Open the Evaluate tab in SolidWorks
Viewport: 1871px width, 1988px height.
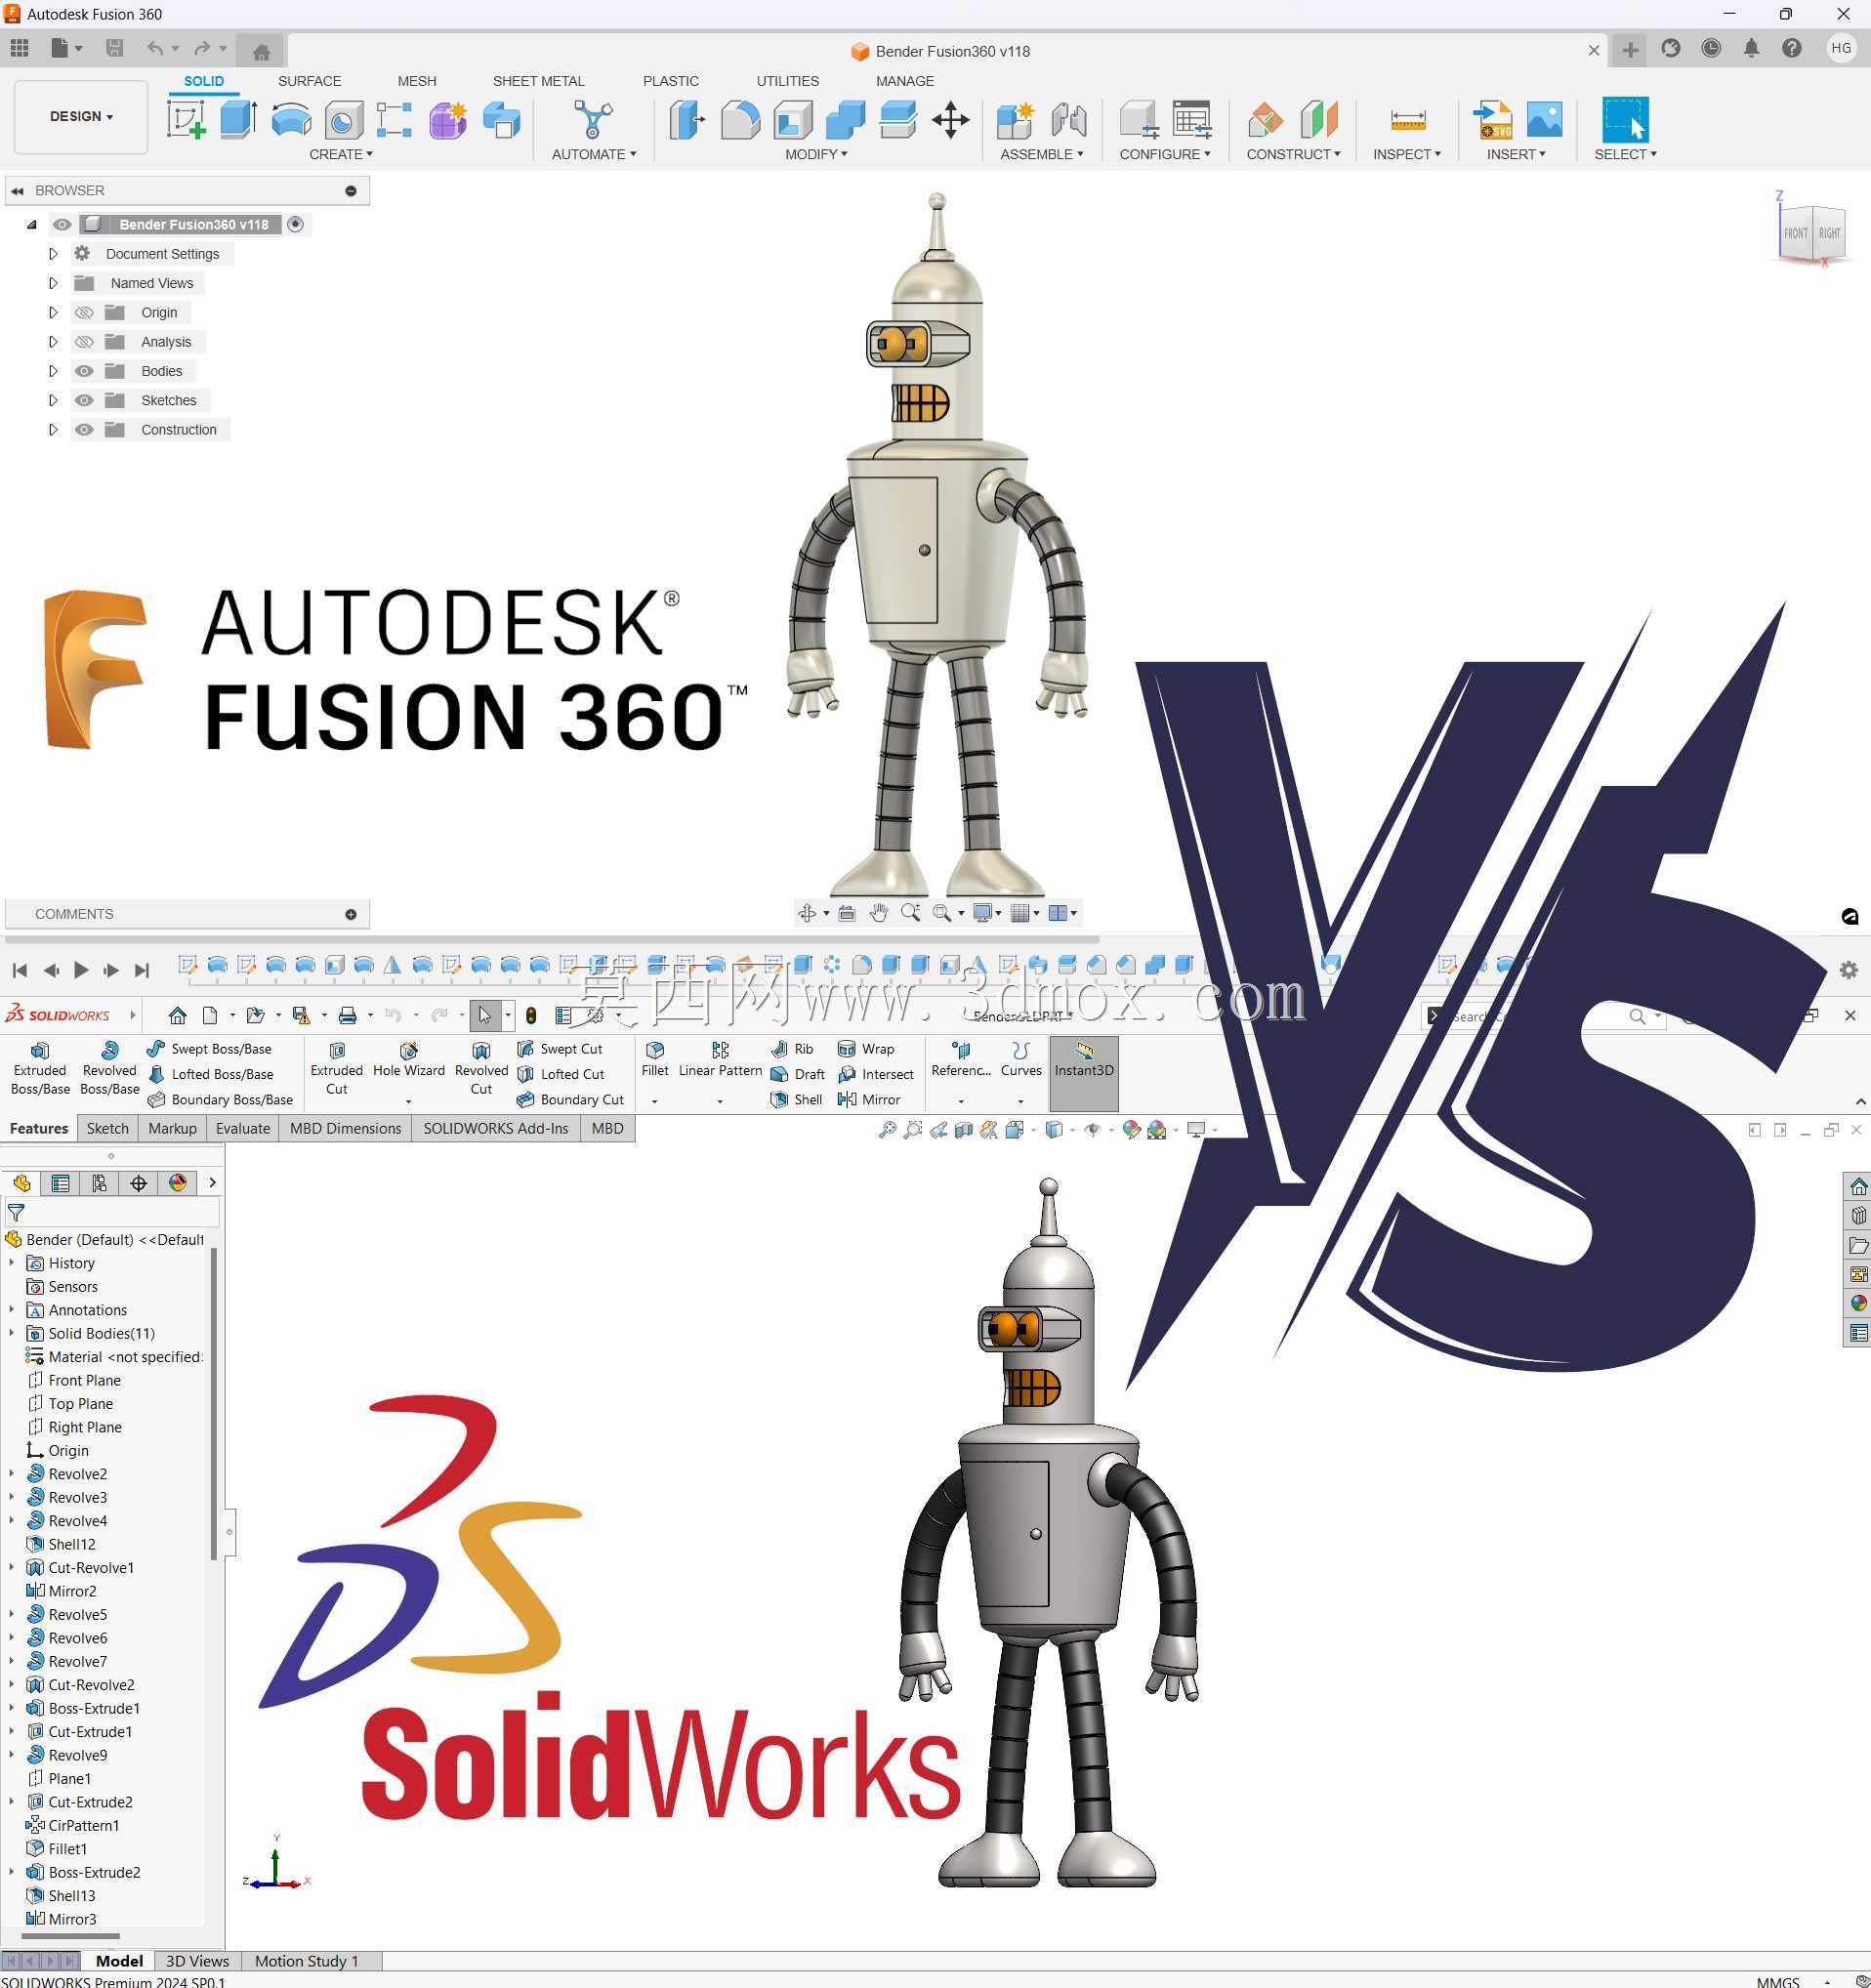click(243, 1128)
